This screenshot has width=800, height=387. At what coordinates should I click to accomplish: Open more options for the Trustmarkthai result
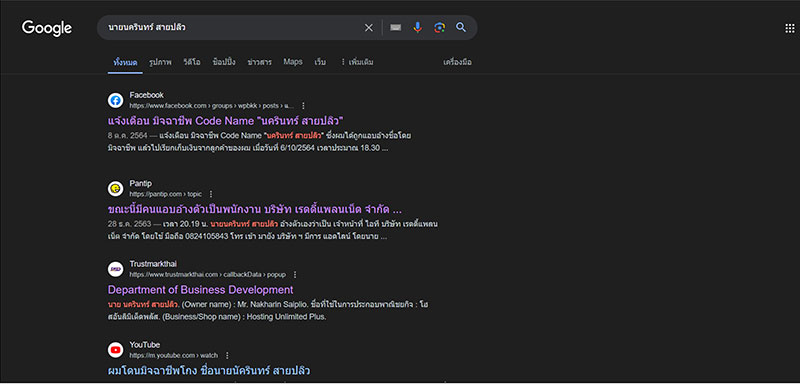point(294,274)
